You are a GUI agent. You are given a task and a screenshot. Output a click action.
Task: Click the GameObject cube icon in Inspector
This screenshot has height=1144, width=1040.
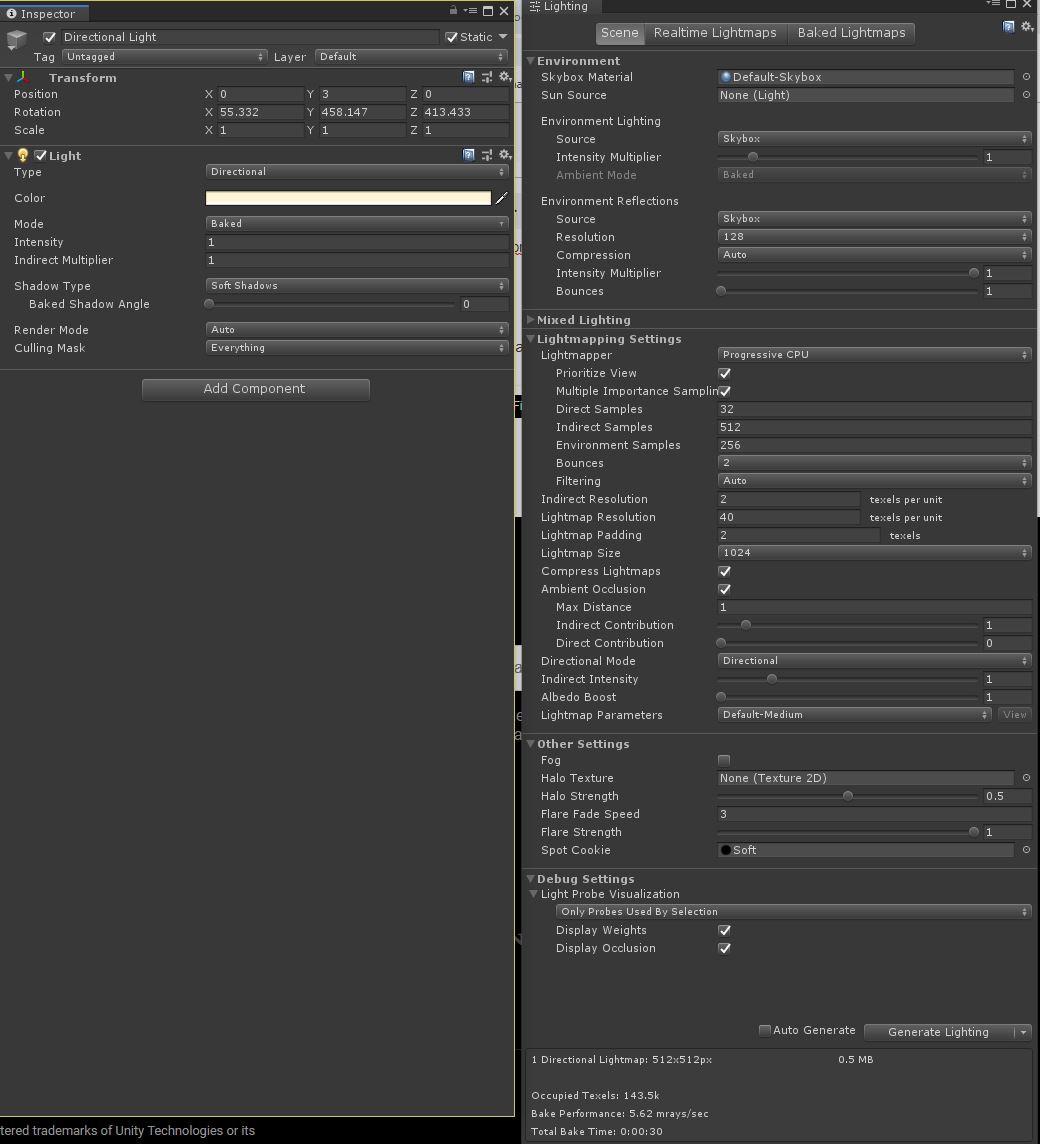(17, 40)
